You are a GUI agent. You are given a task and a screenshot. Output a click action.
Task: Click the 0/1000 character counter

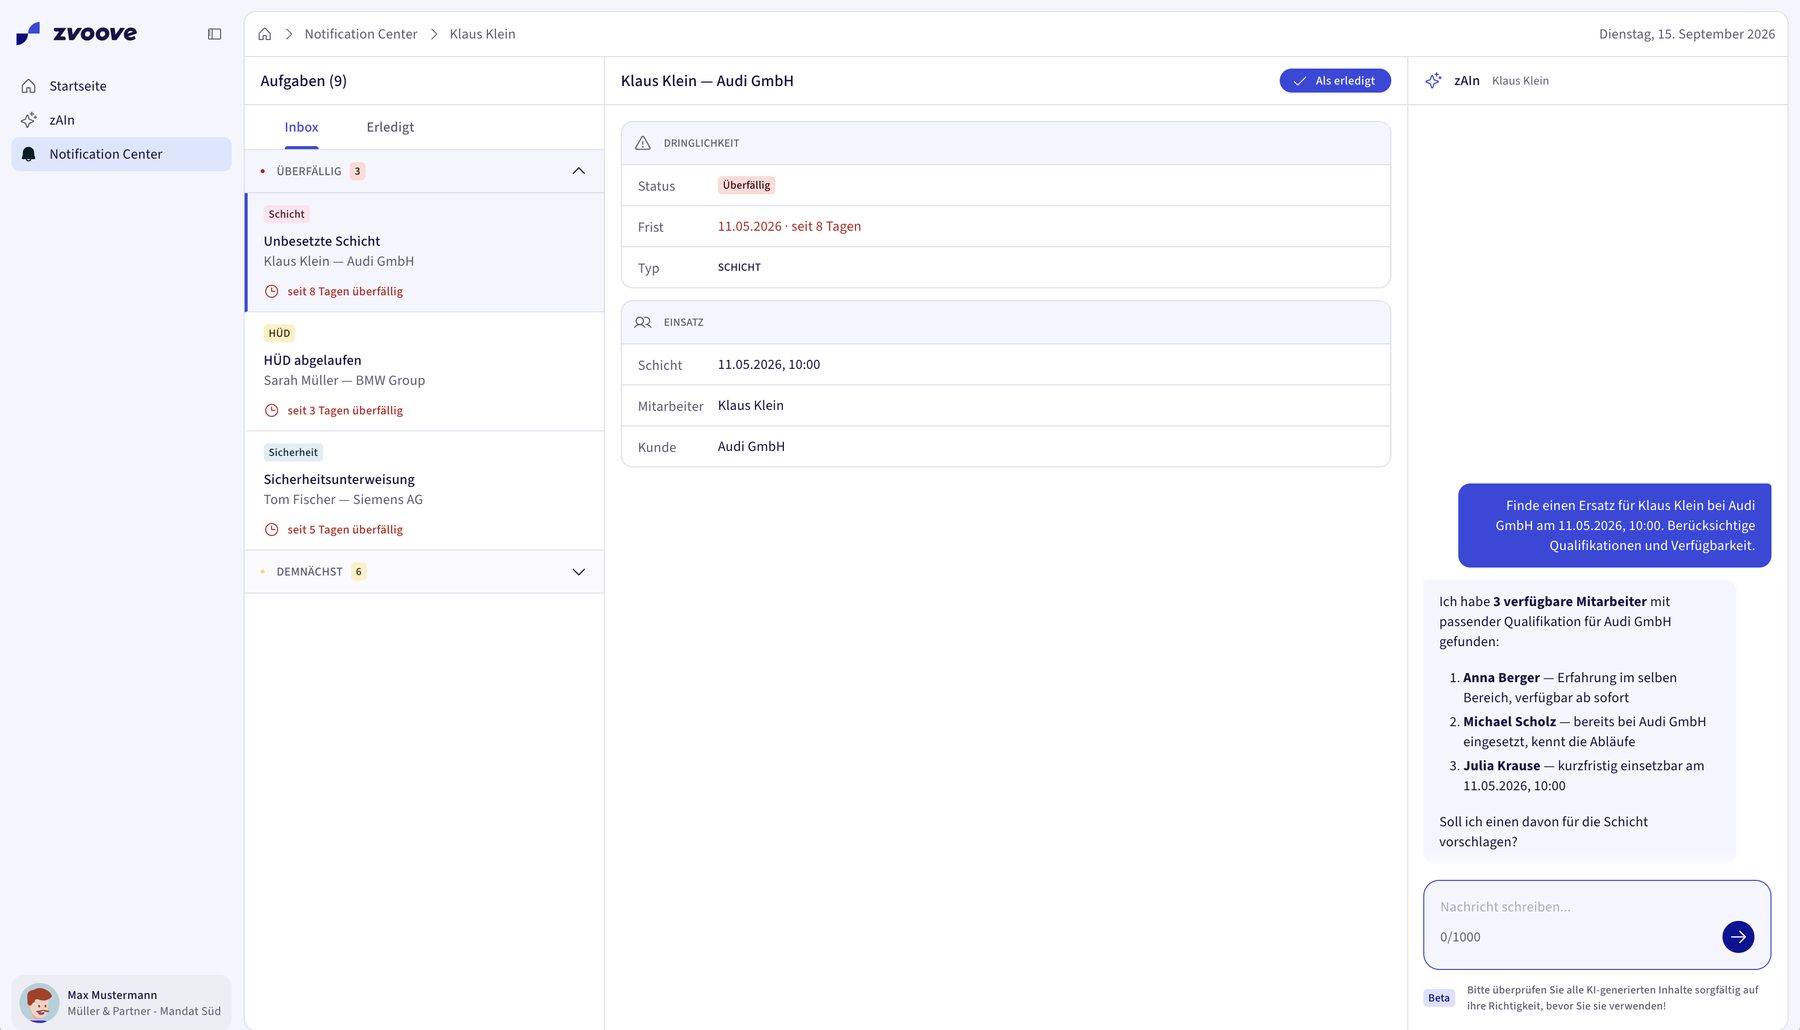tap(1460, 937)
